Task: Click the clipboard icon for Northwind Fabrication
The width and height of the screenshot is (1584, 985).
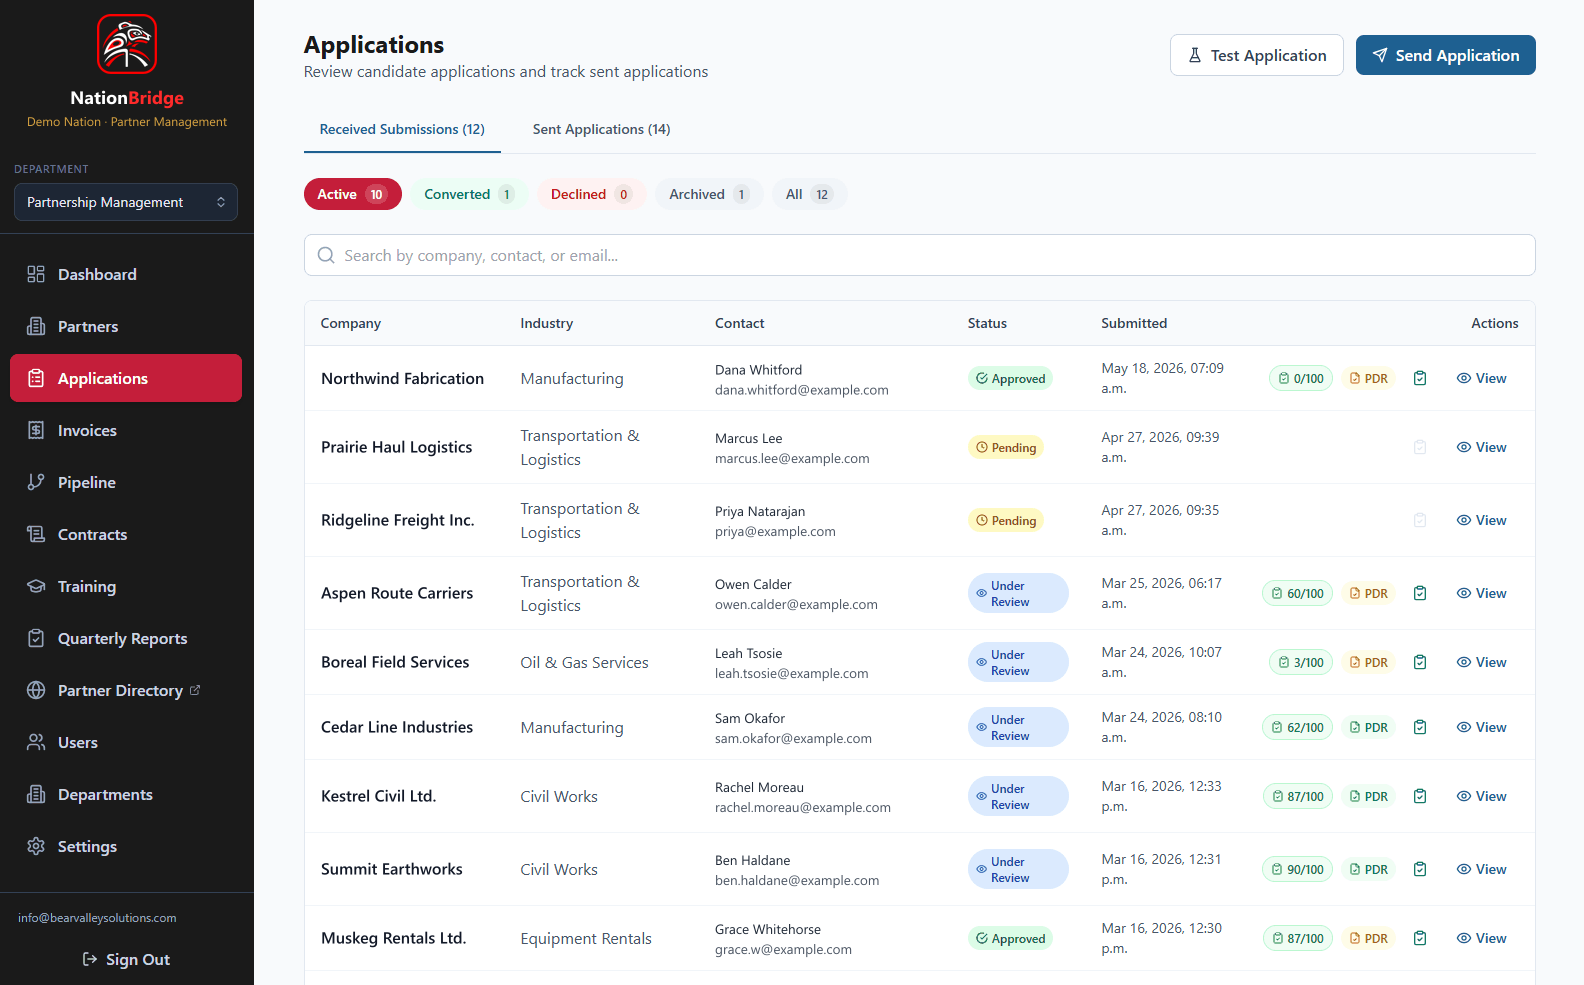Action: 1420,378
